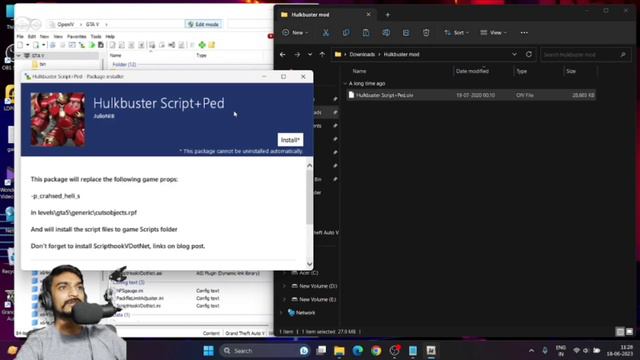Toggle Edit mode in OpenIV
This screenshot has width=640, height=360.
[x=203, y=24]
